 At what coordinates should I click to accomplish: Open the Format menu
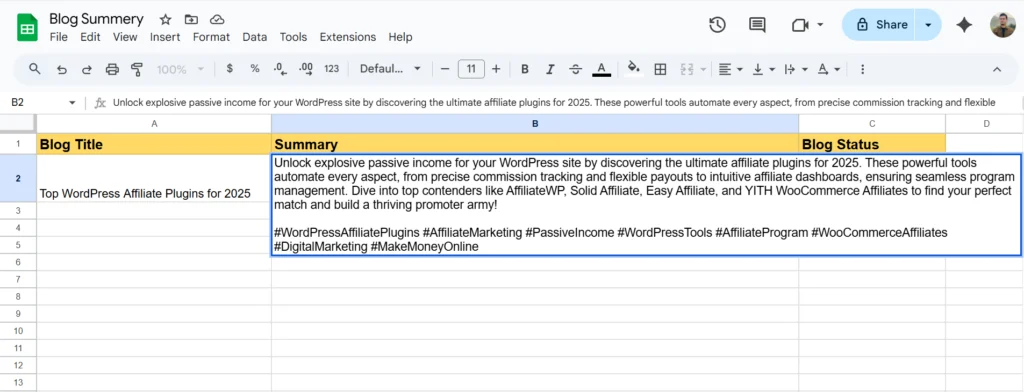click(211, 37)
